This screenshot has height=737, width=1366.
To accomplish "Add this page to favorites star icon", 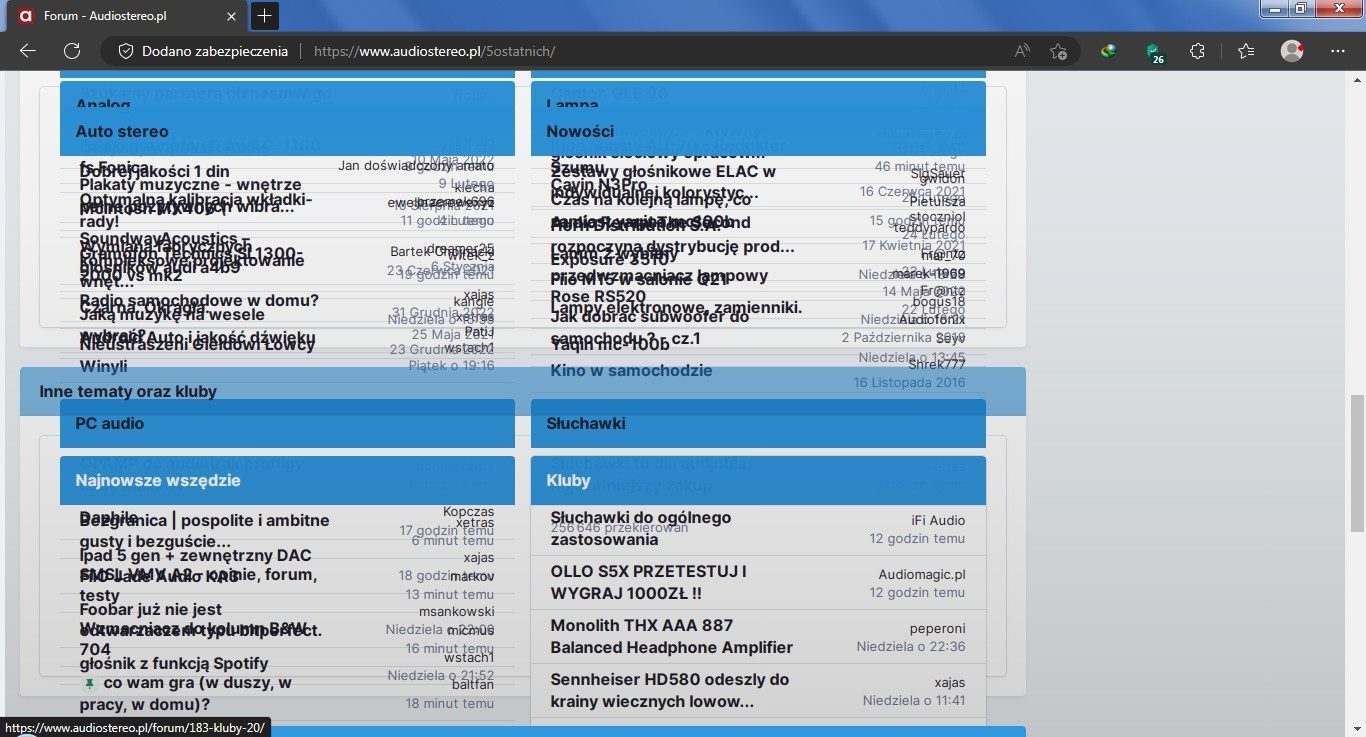I will pyautogui.click(x=1058, y=51).
